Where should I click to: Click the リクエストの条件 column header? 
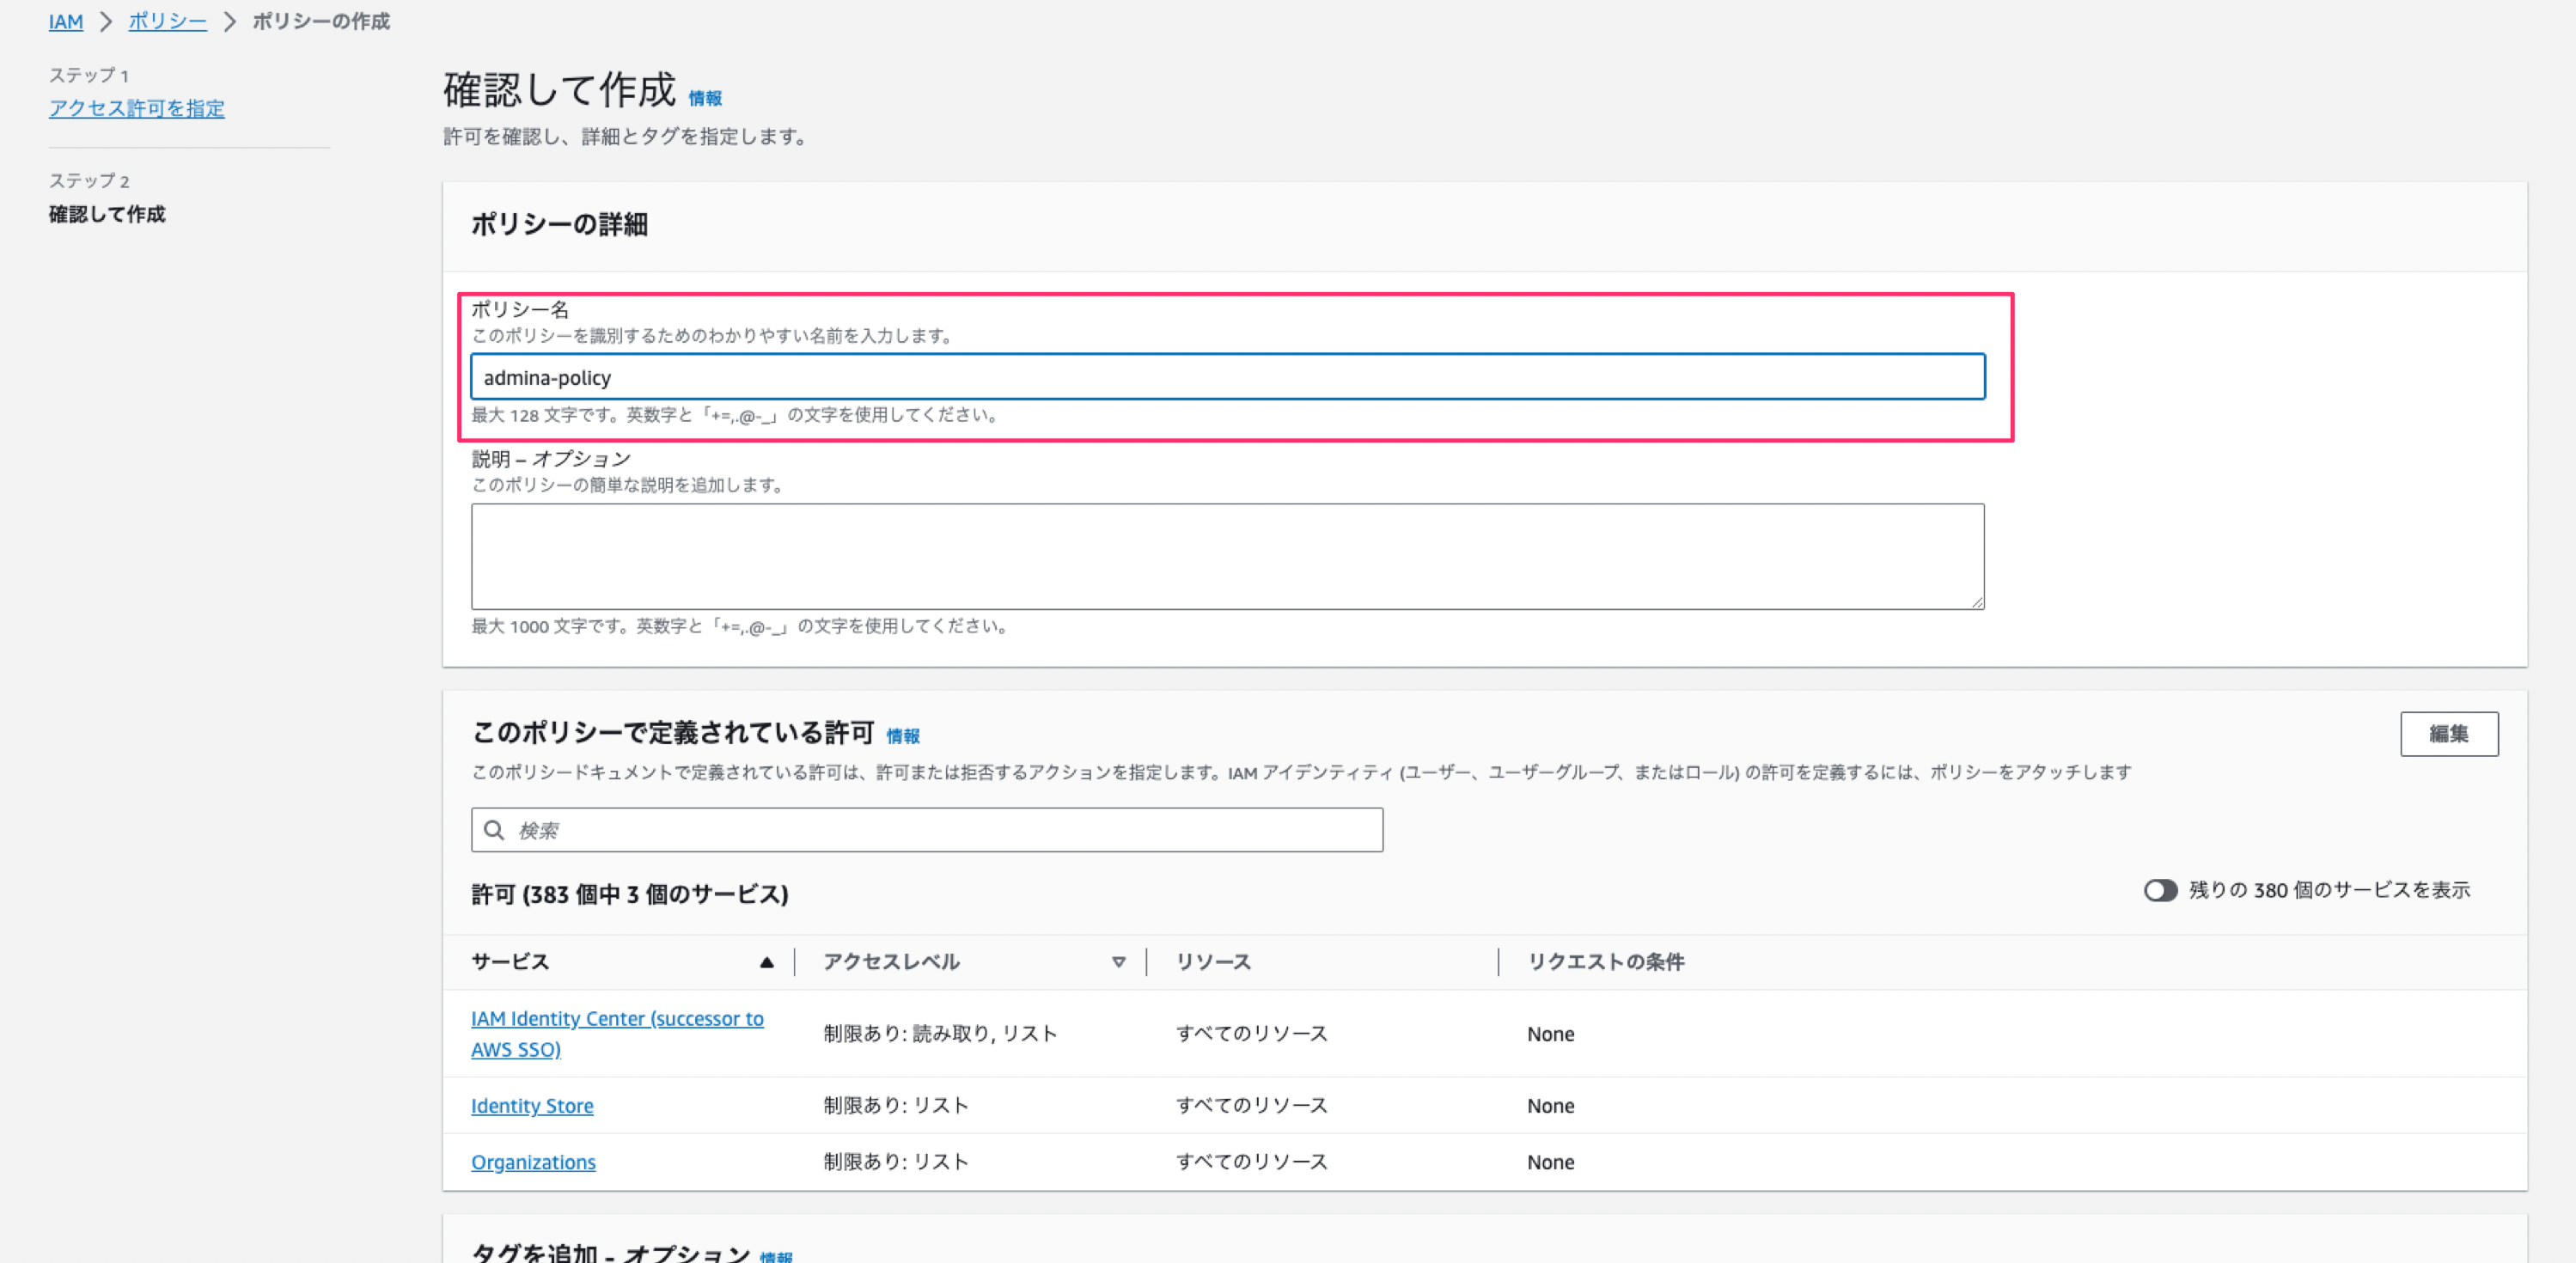(1605, 962)
